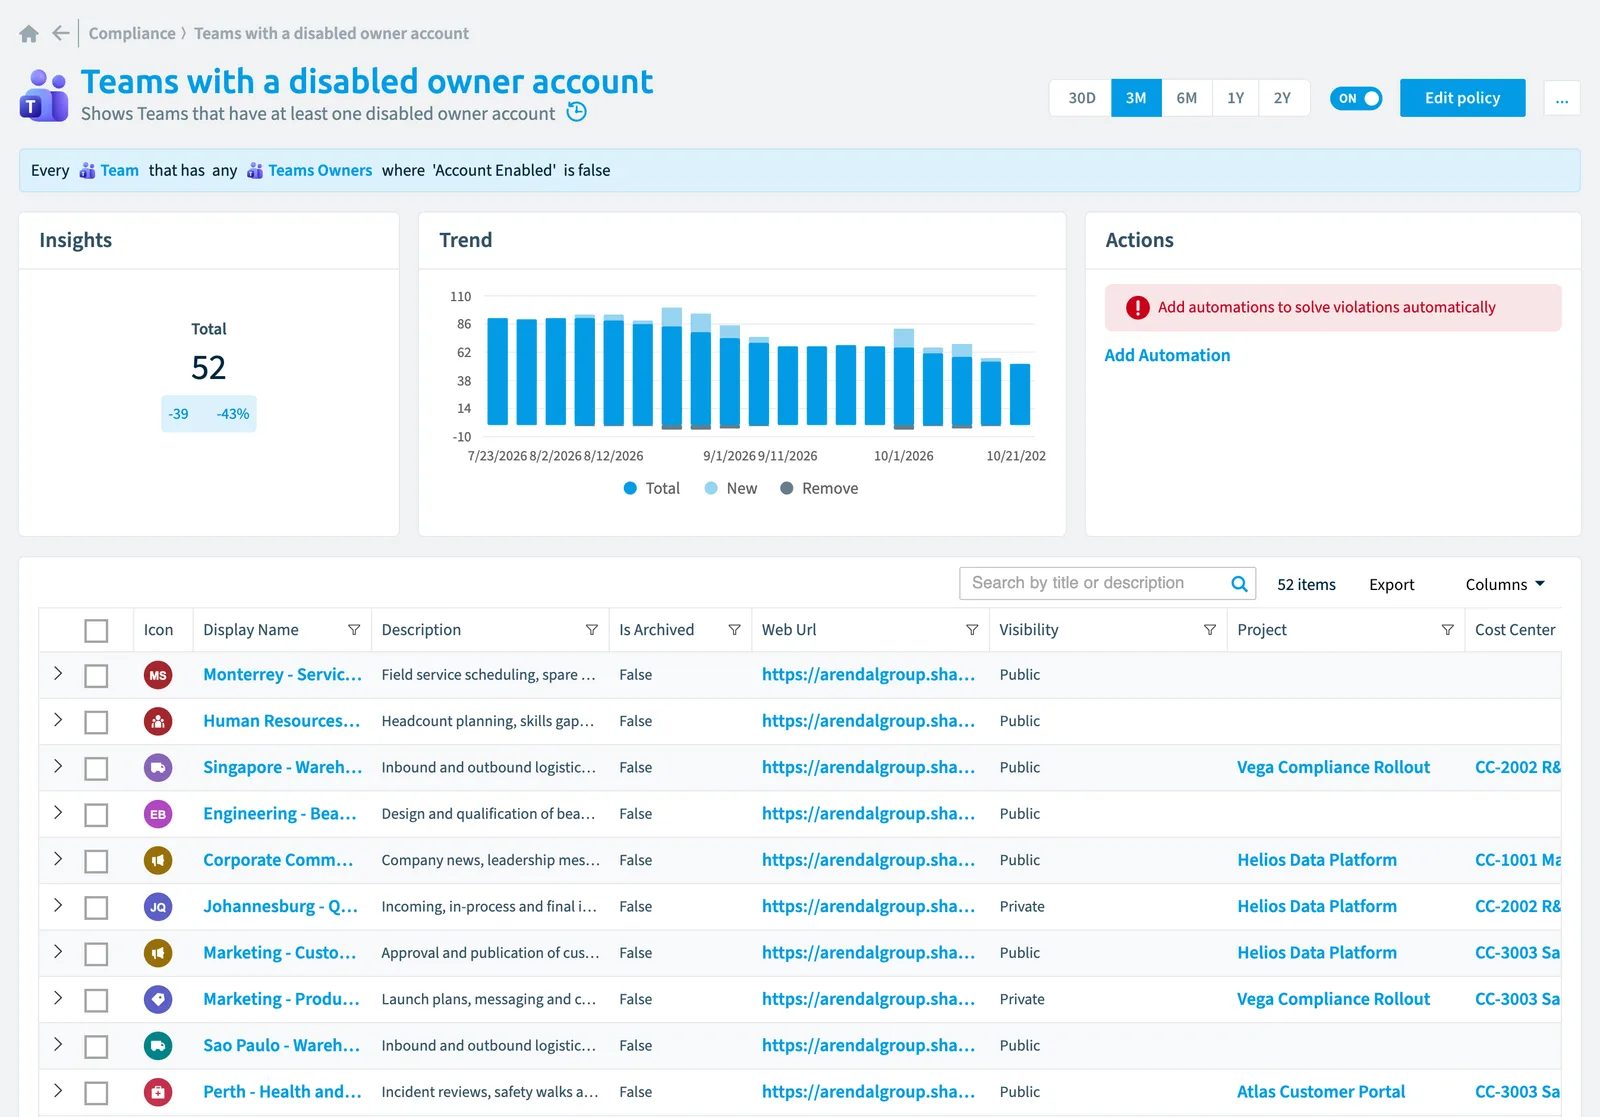The image size is (1600, 1117).
Task: Open the history clock icon beside subtitle
Action: point(577,112)
